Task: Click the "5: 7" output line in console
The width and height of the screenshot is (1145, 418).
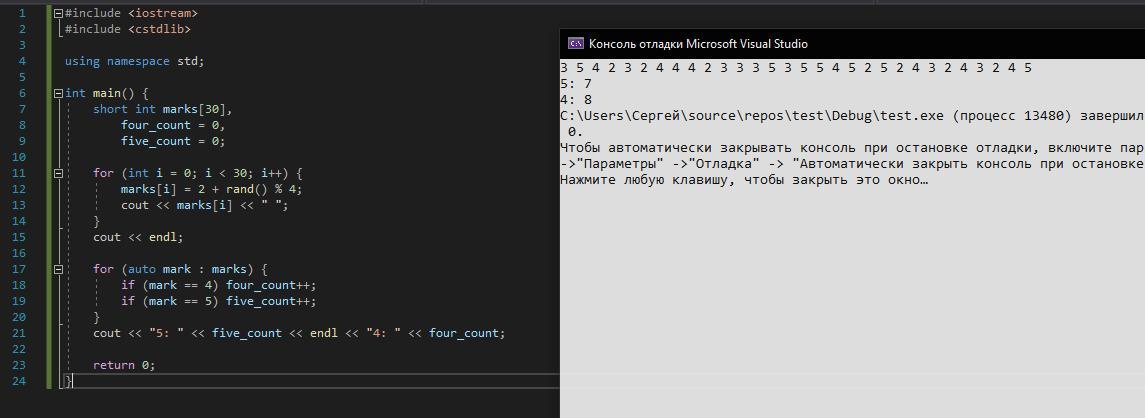Action: click(576, 84)
